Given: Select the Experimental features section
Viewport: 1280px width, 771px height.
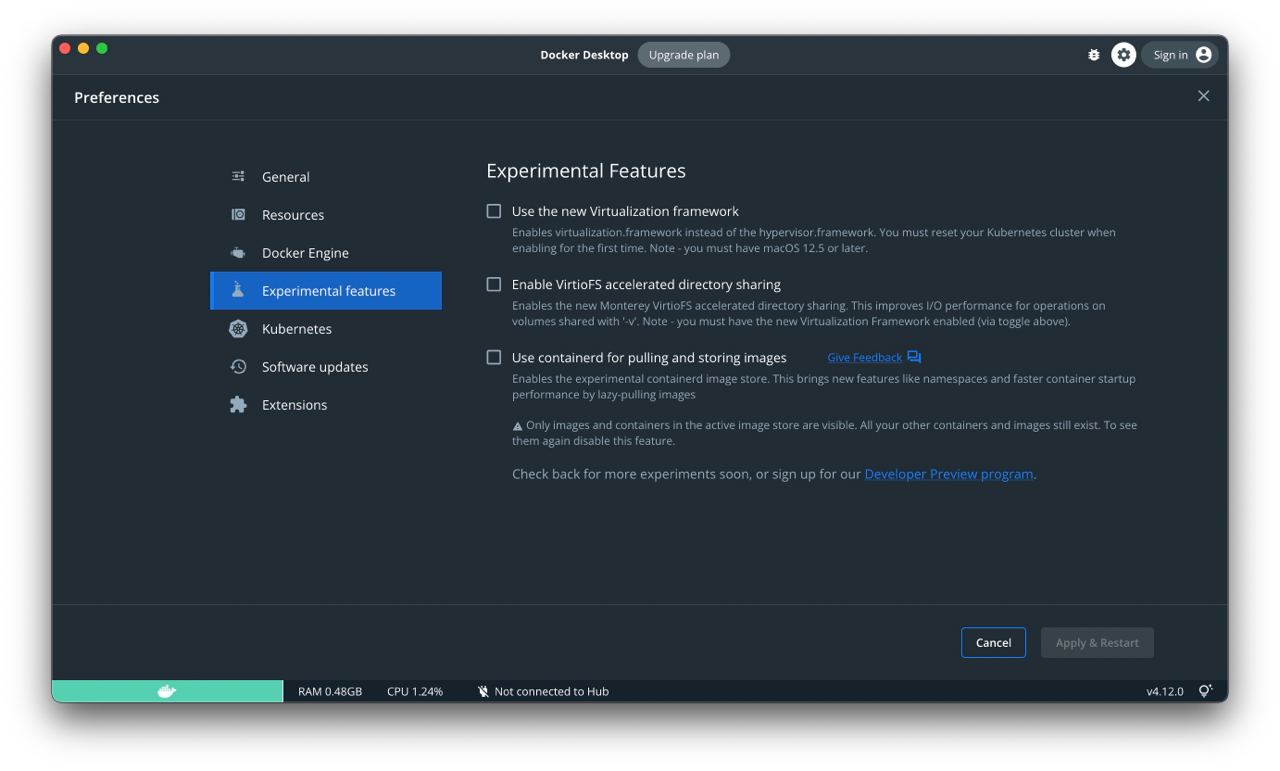Looking at the screenshot, I should point(326,291).
